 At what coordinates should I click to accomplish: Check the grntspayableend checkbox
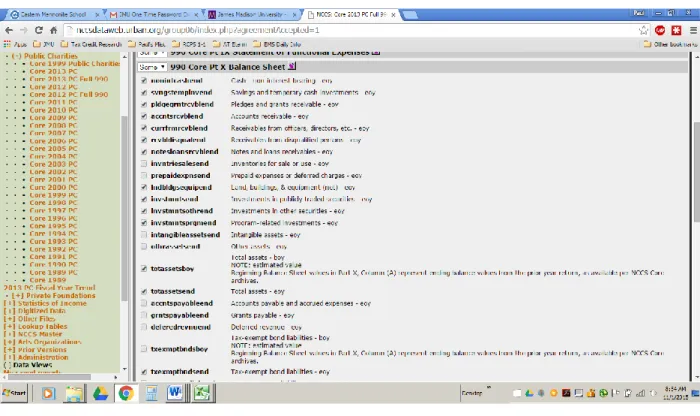click(144, 315)
